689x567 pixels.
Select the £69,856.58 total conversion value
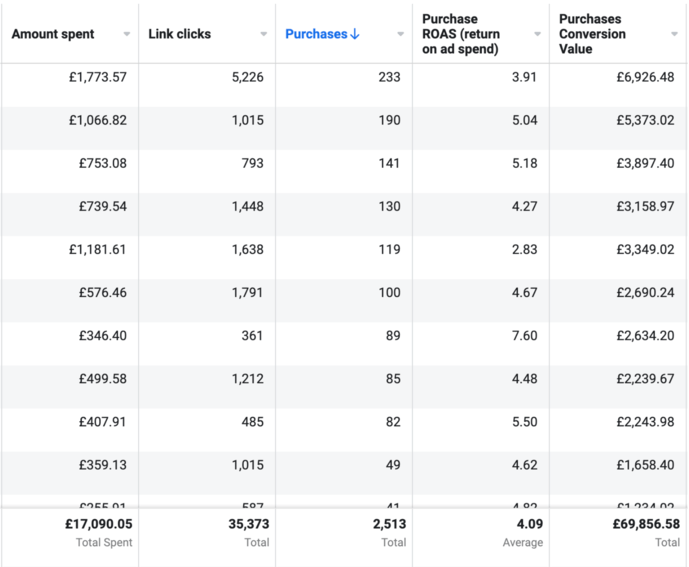pyautogui.click(x=632, y=524)
